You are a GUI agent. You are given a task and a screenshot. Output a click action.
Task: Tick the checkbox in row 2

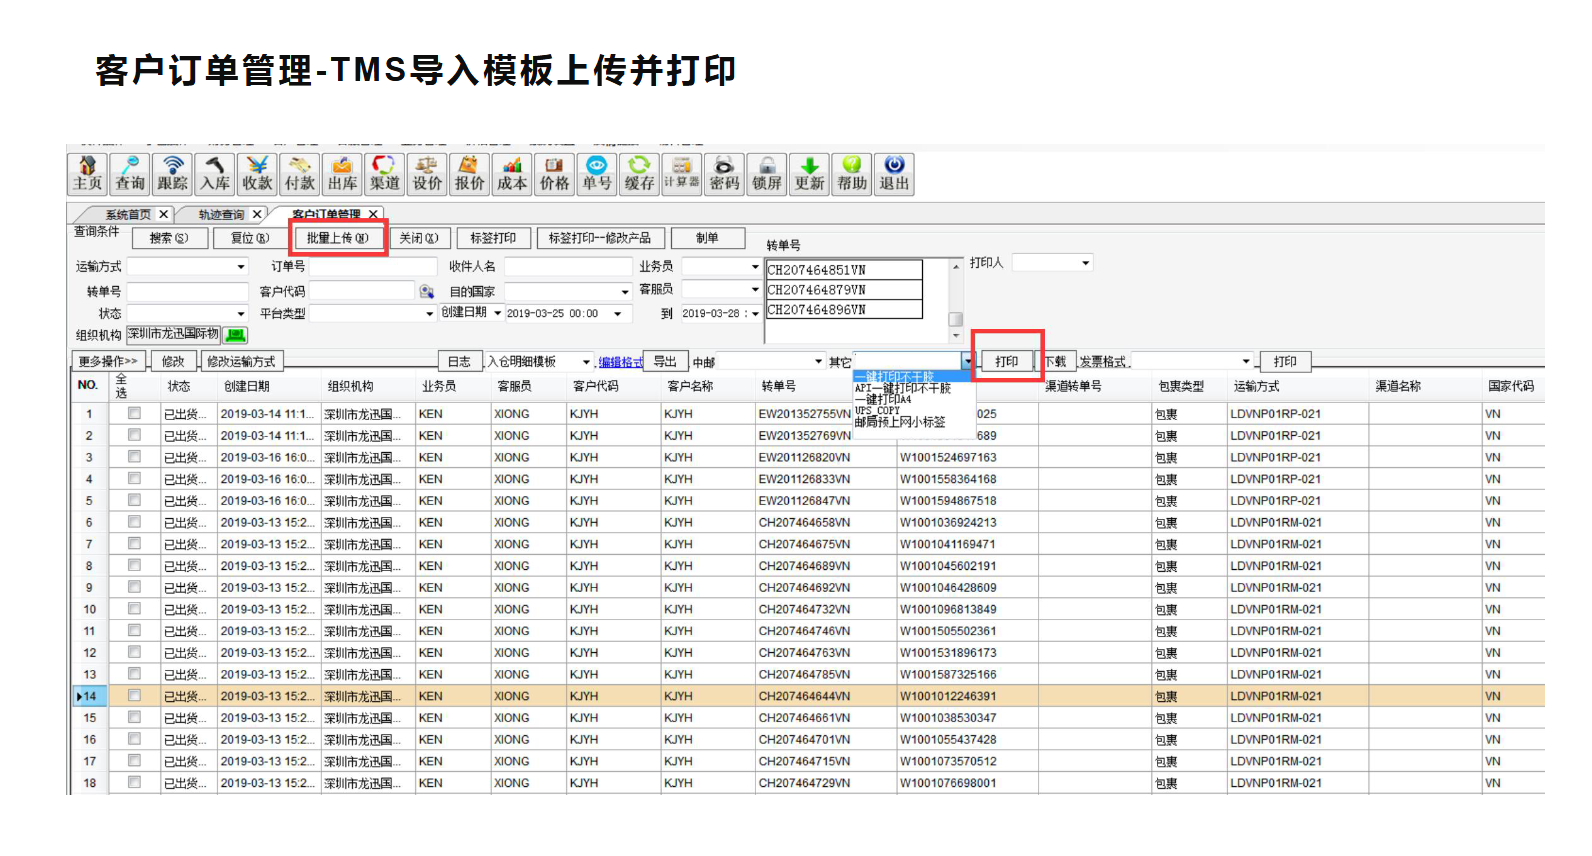click(x=134, y=435)
